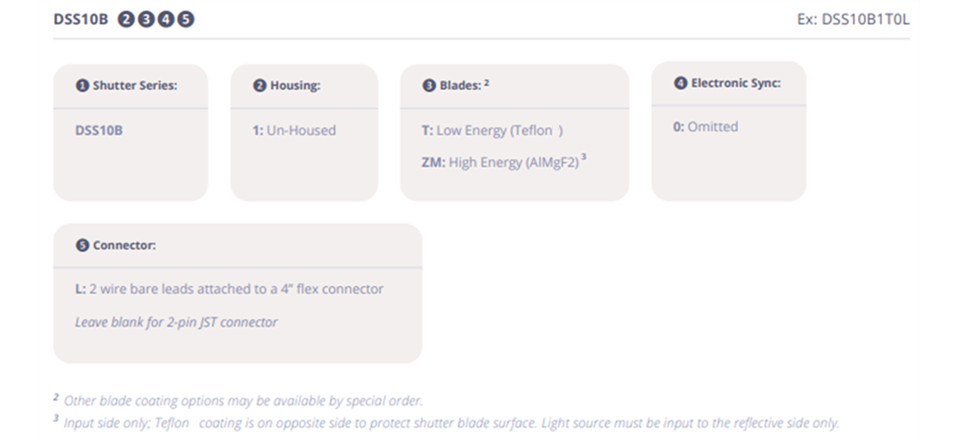
Task: Click the number 5 circle in header row
Action: 186,19
